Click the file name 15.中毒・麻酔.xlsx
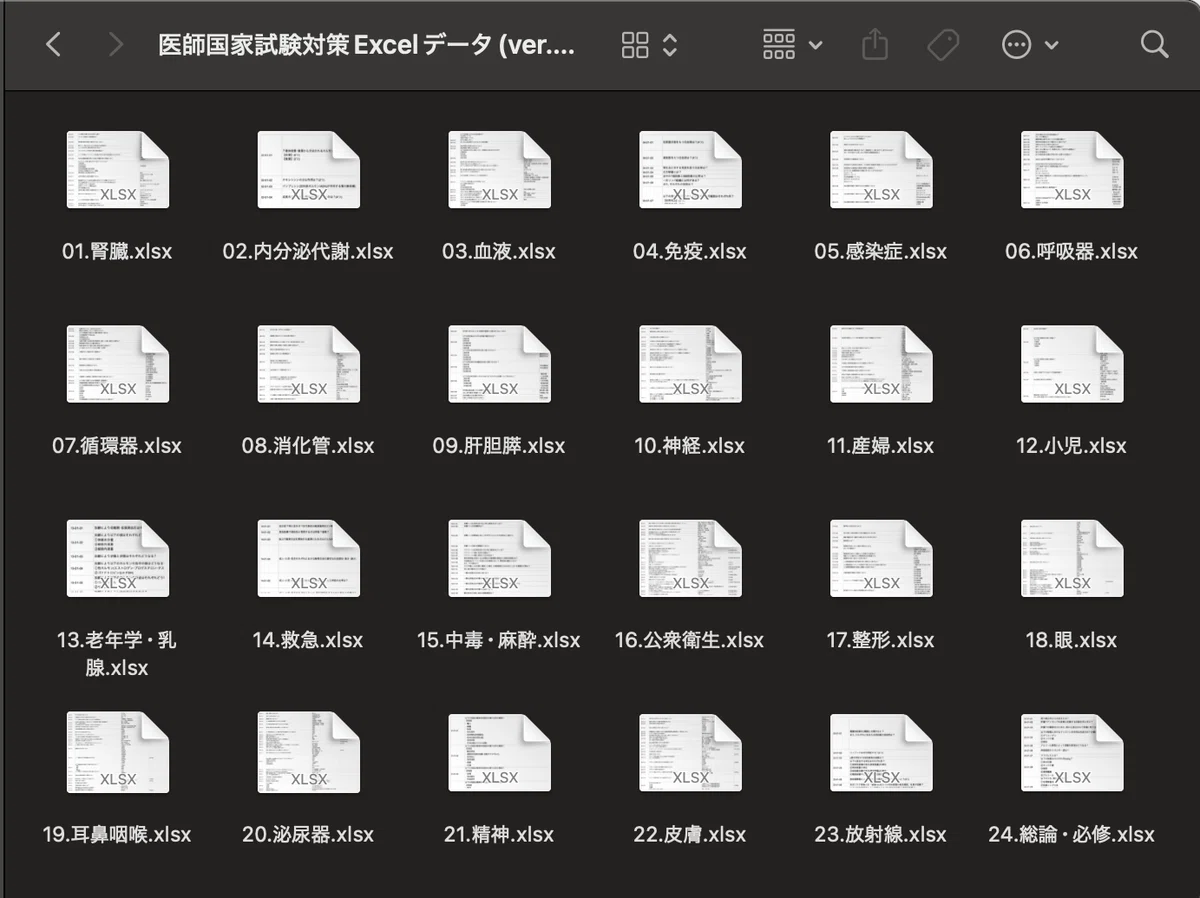 (499, 640)
